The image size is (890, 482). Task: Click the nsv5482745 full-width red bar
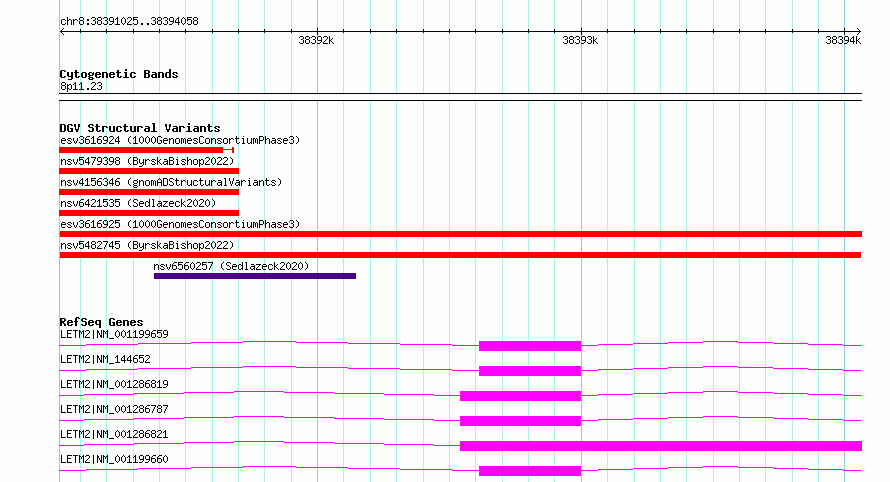click(460, 255)
